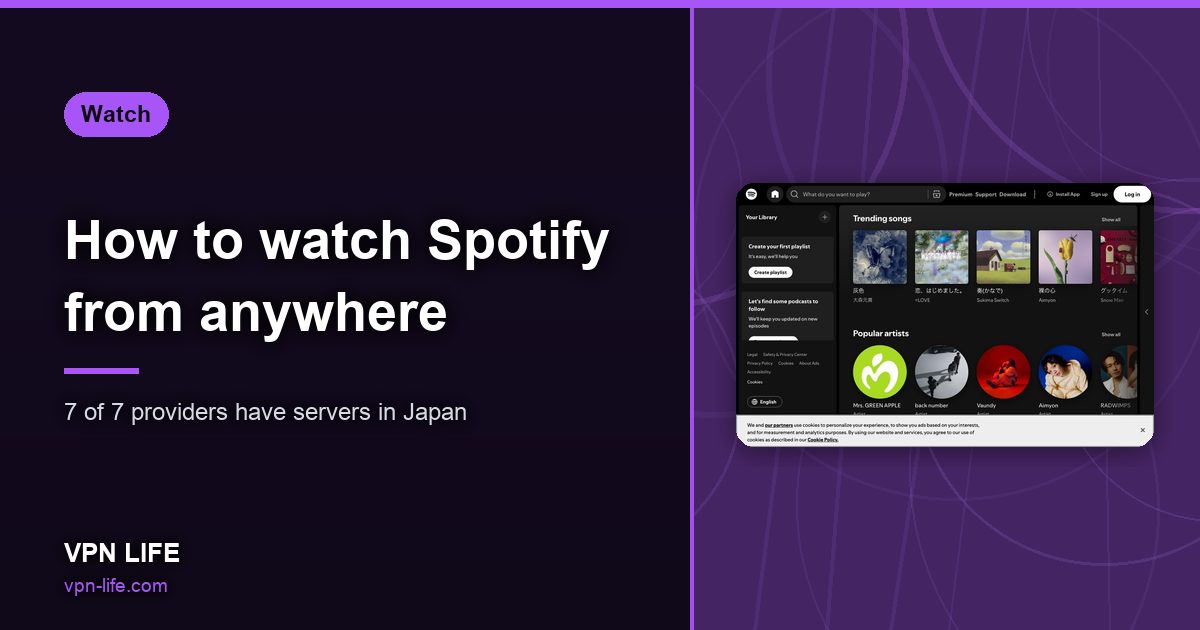Click the Sign up button
The image size is (1200, 630).
click(1099, 194)
